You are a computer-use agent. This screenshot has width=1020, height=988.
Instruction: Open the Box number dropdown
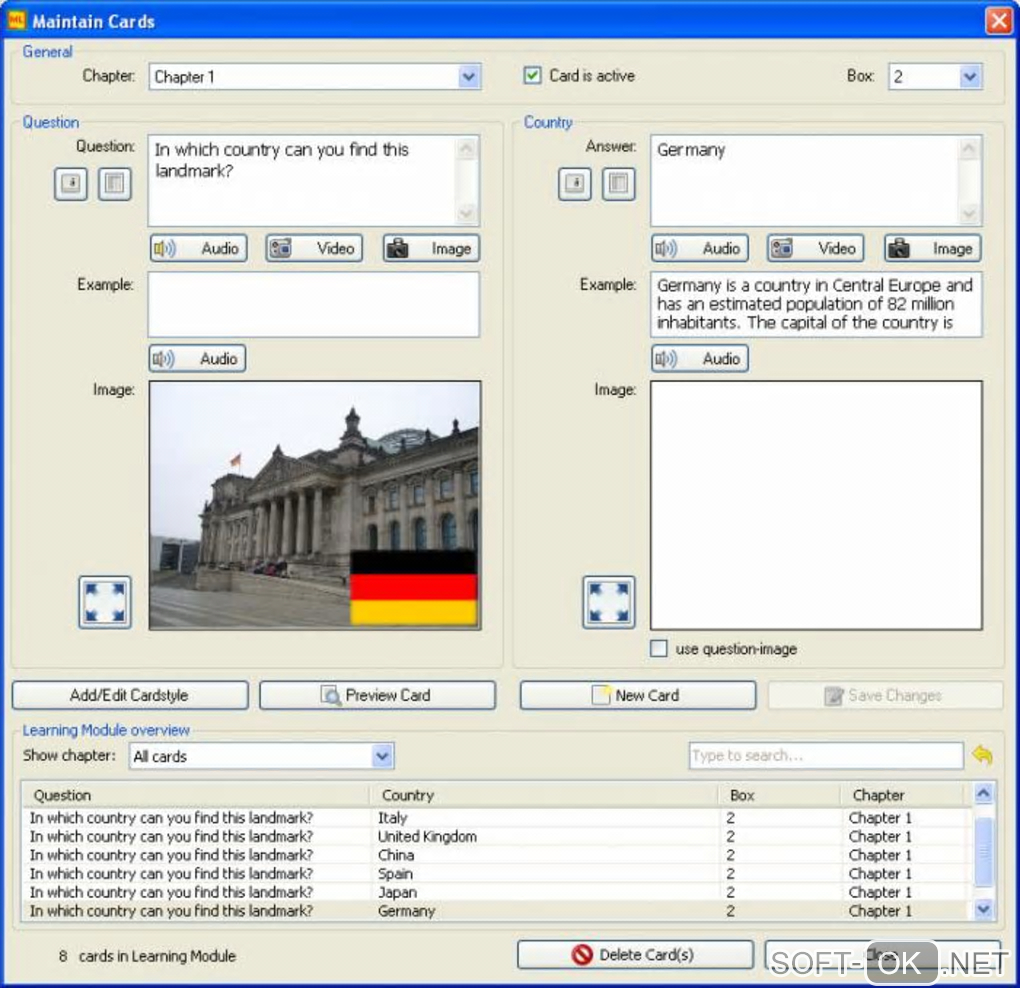tap(969, 77)
